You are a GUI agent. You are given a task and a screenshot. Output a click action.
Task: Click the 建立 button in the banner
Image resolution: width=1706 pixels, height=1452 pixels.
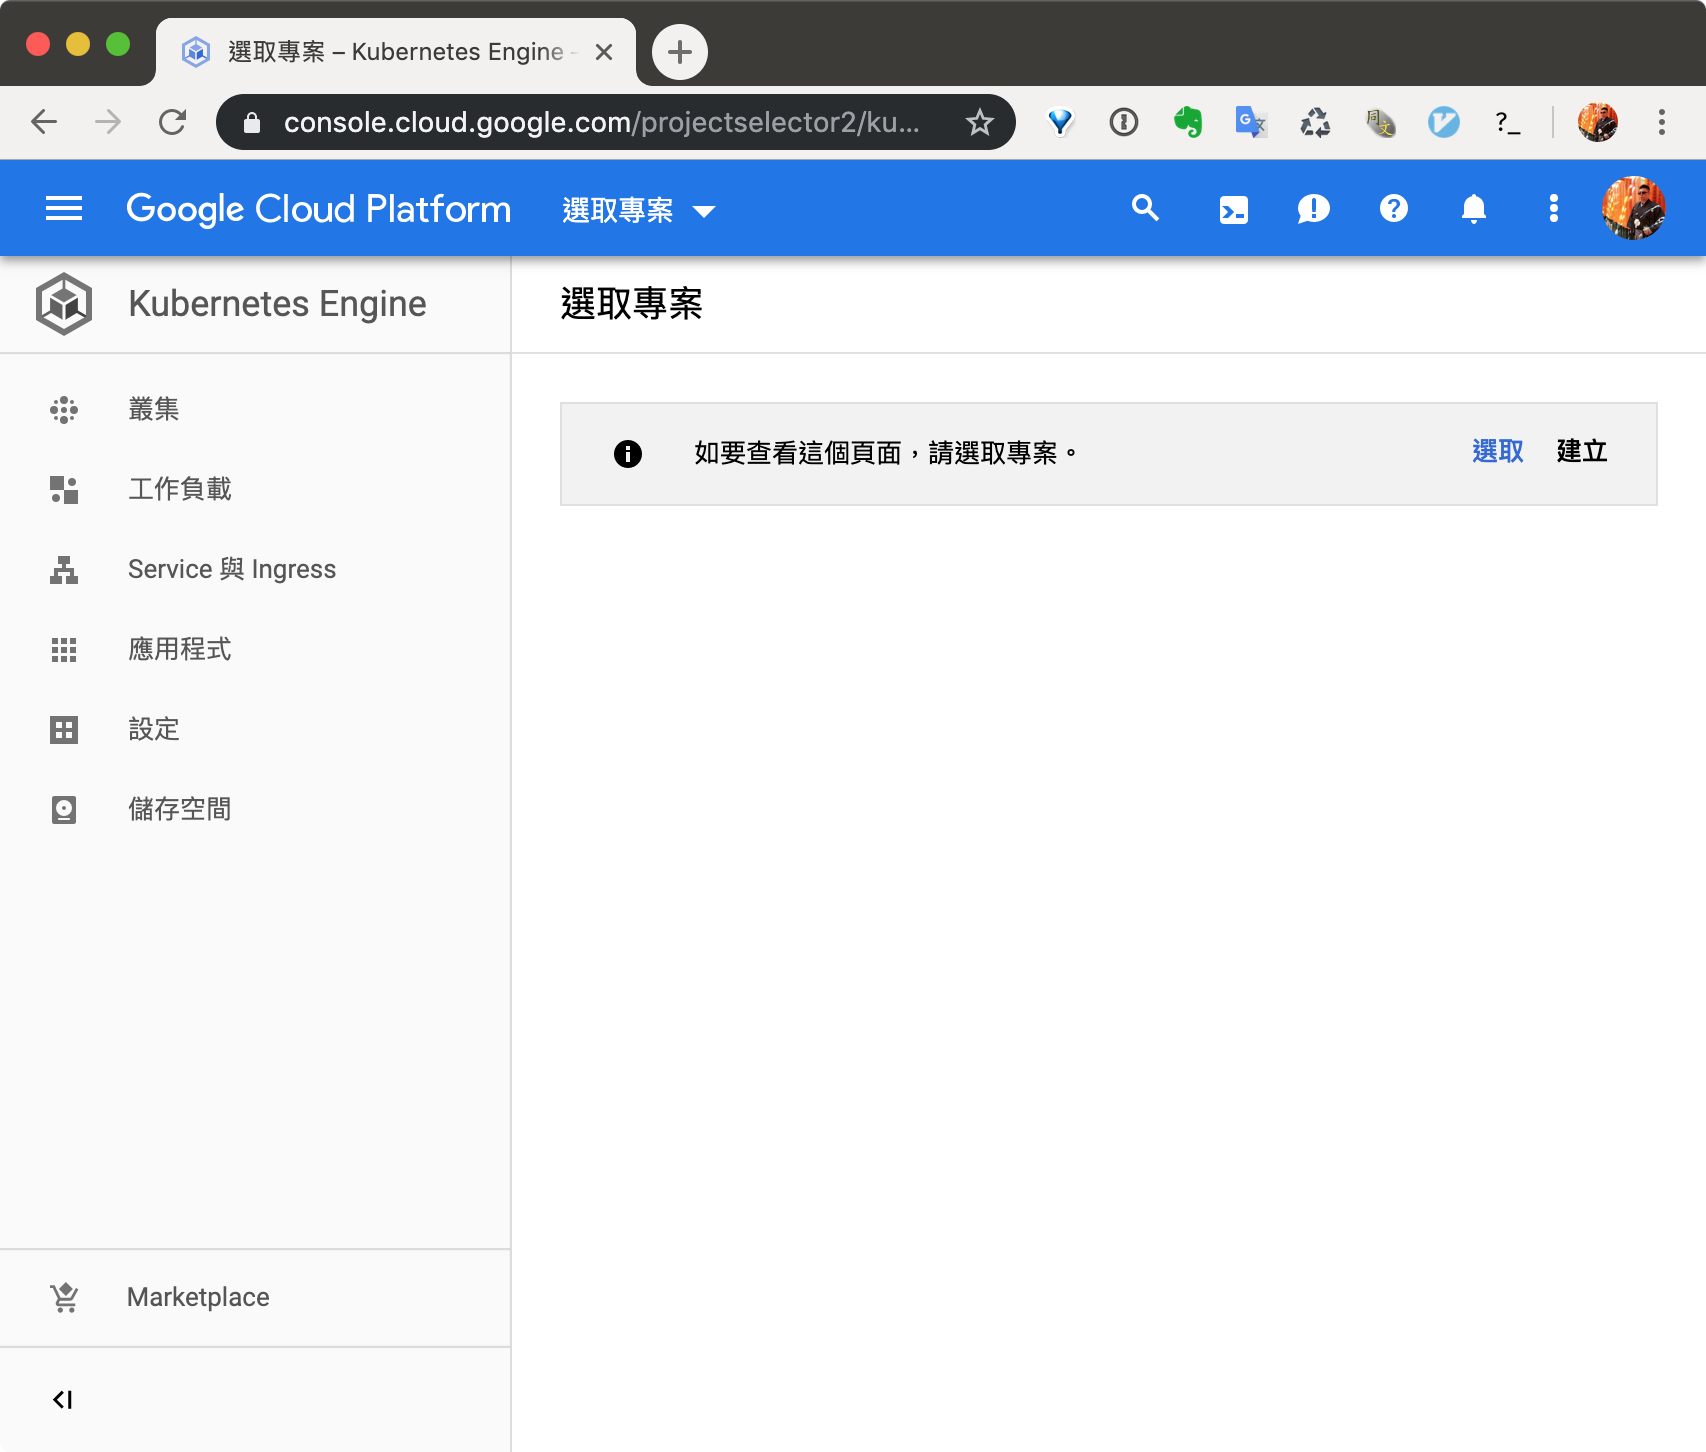[x=1582, y=452]
